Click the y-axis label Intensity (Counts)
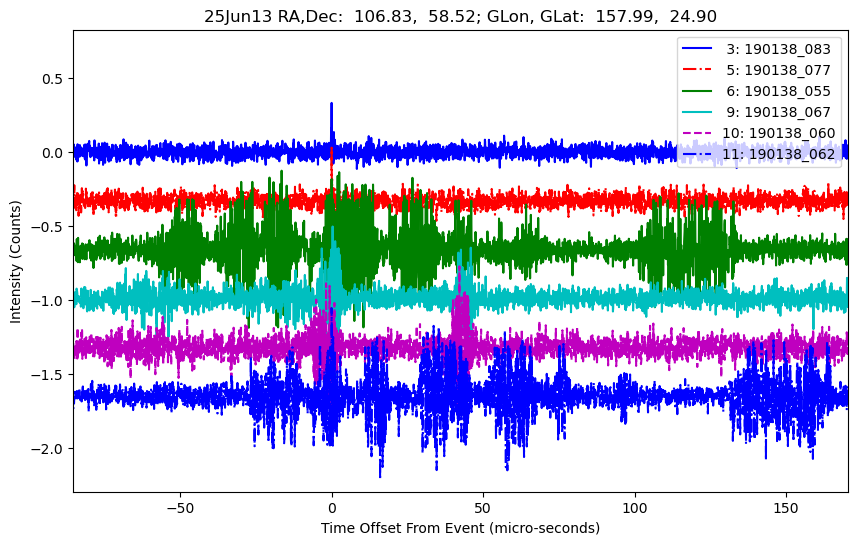This screenshot has height=545, width=858. point(16,260)
